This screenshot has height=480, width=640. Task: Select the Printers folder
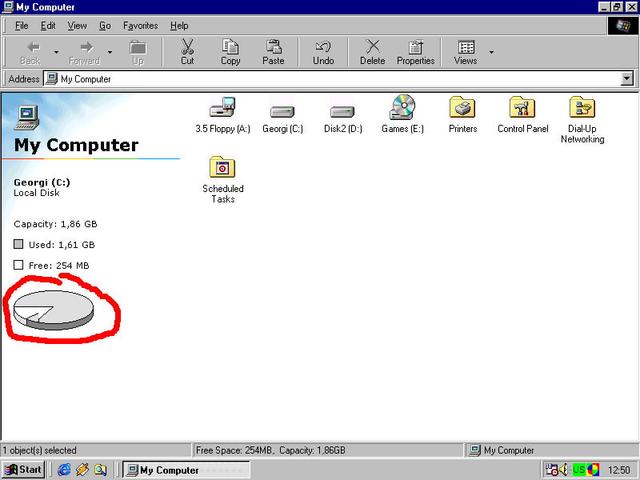[462, 115]
